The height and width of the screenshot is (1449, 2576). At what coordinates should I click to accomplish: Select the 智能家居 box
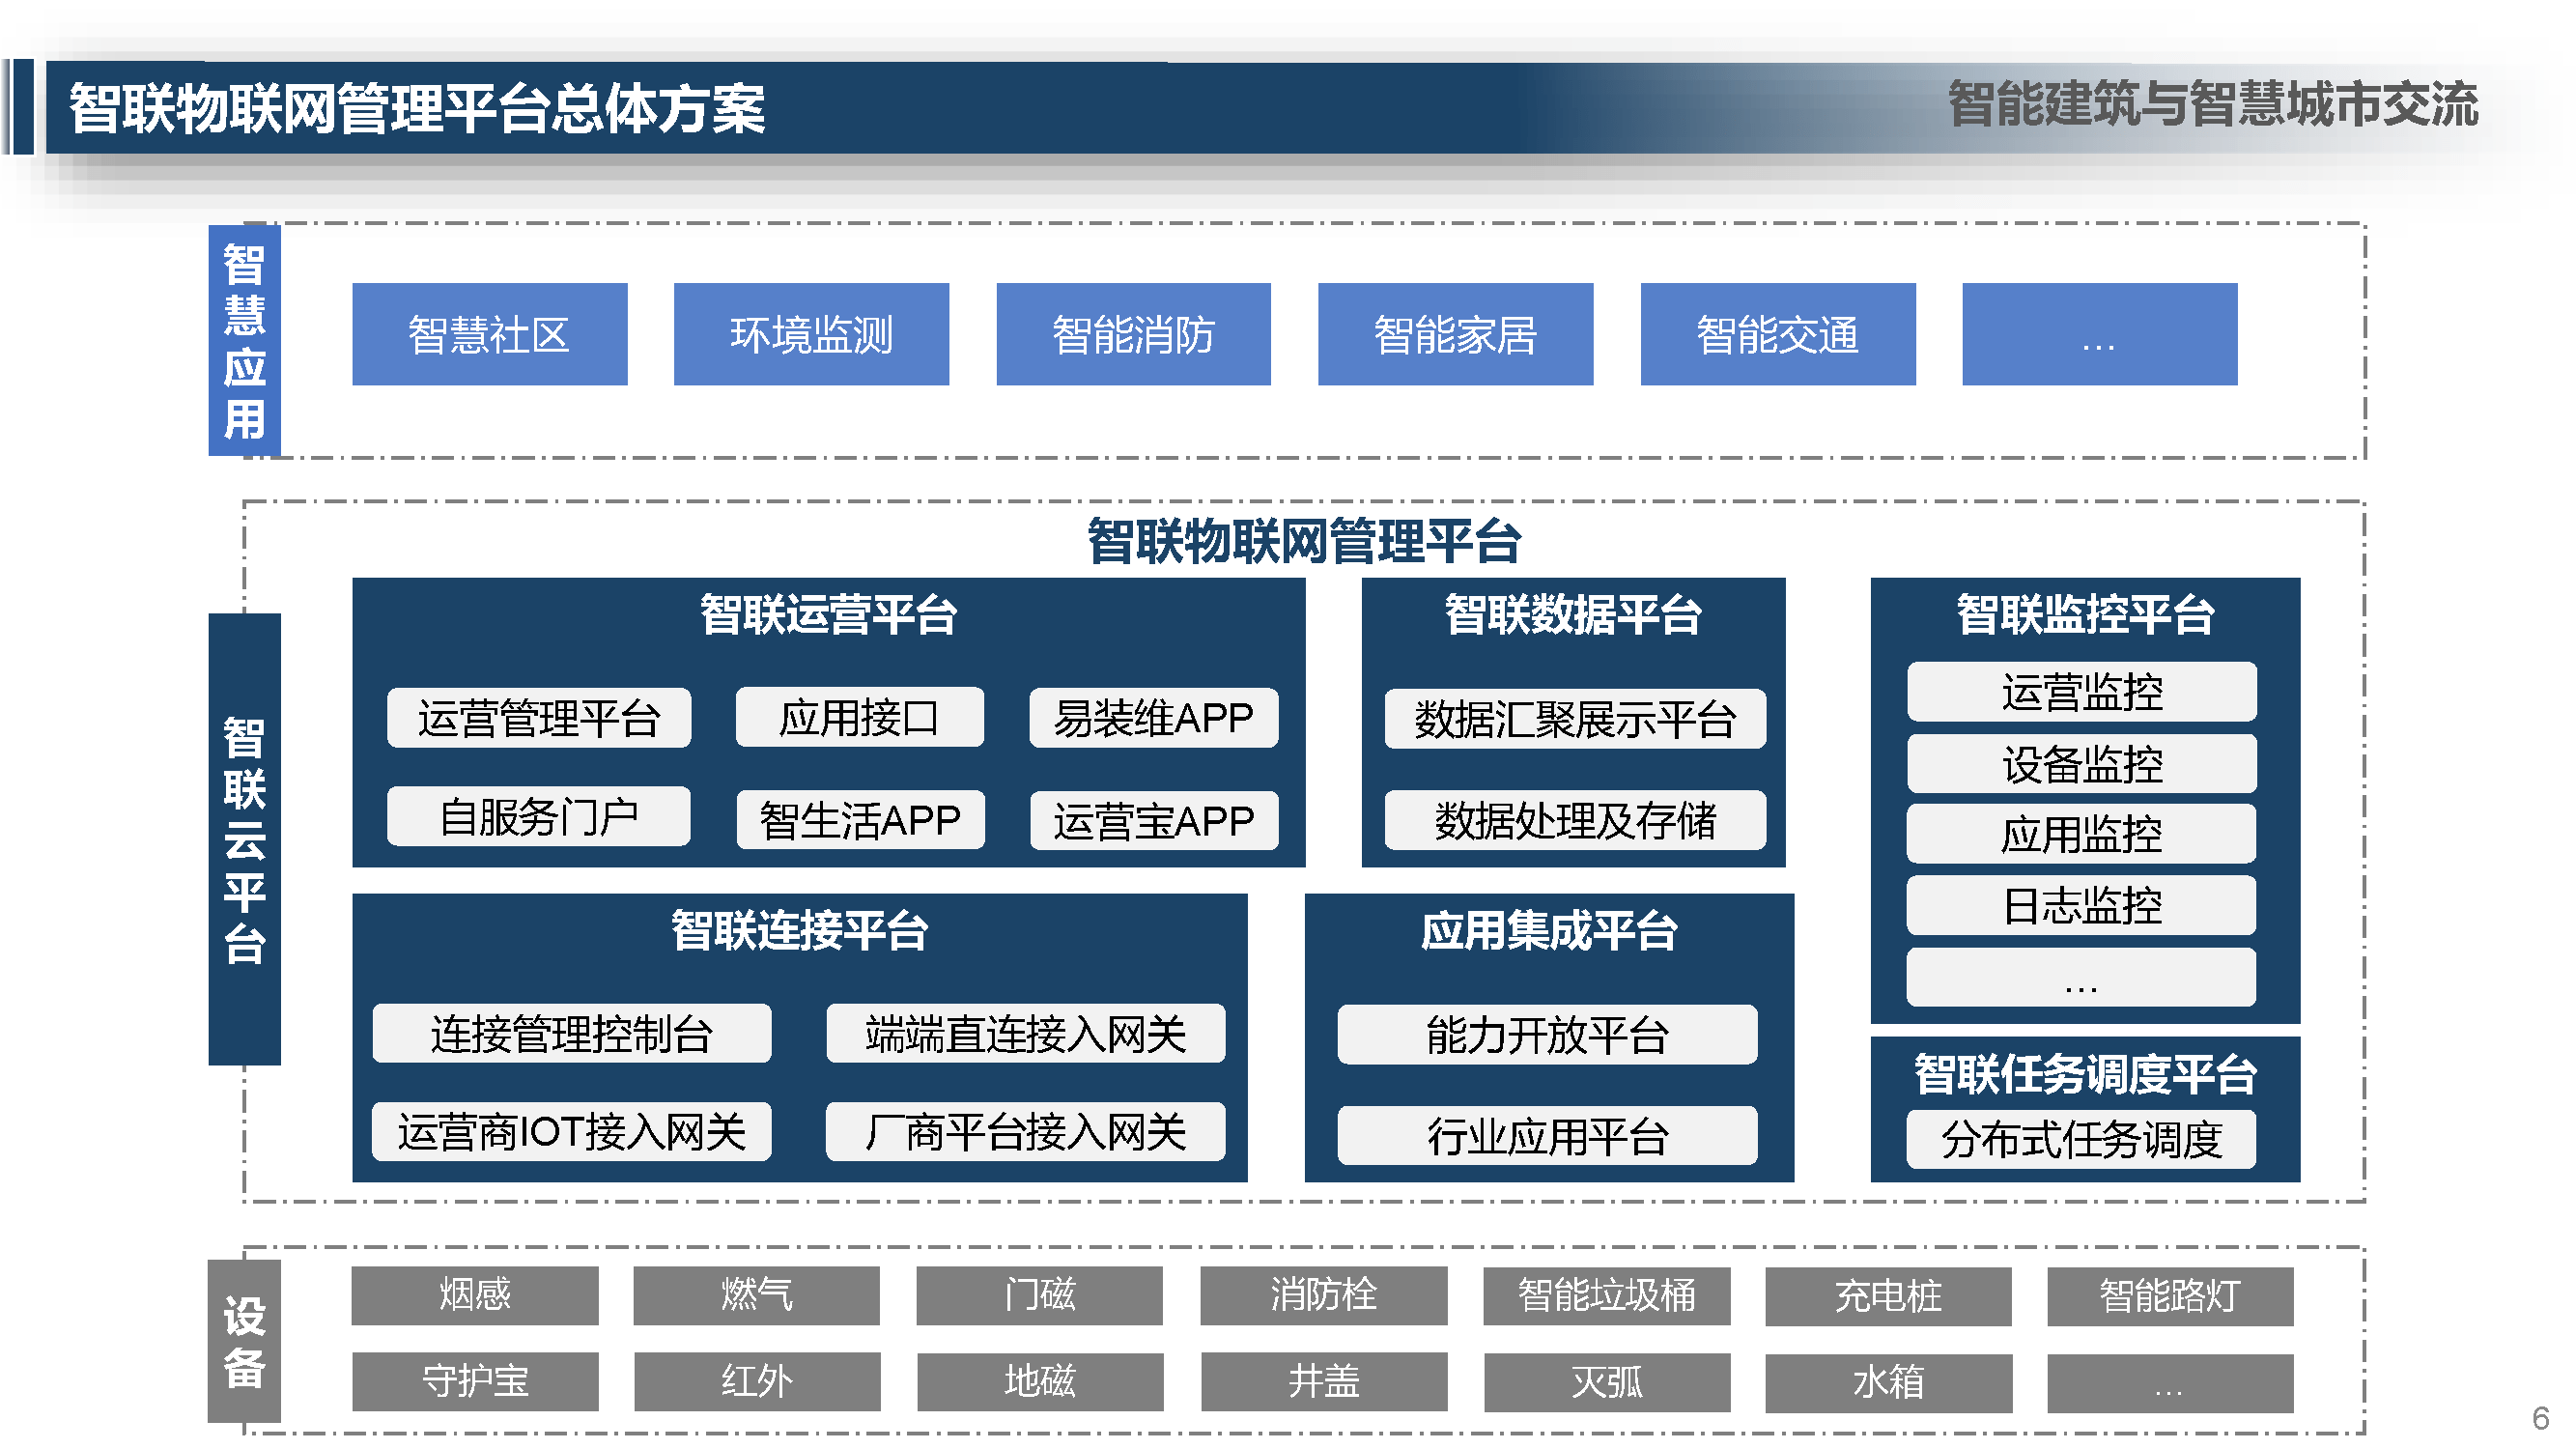tap(1455, 334)
